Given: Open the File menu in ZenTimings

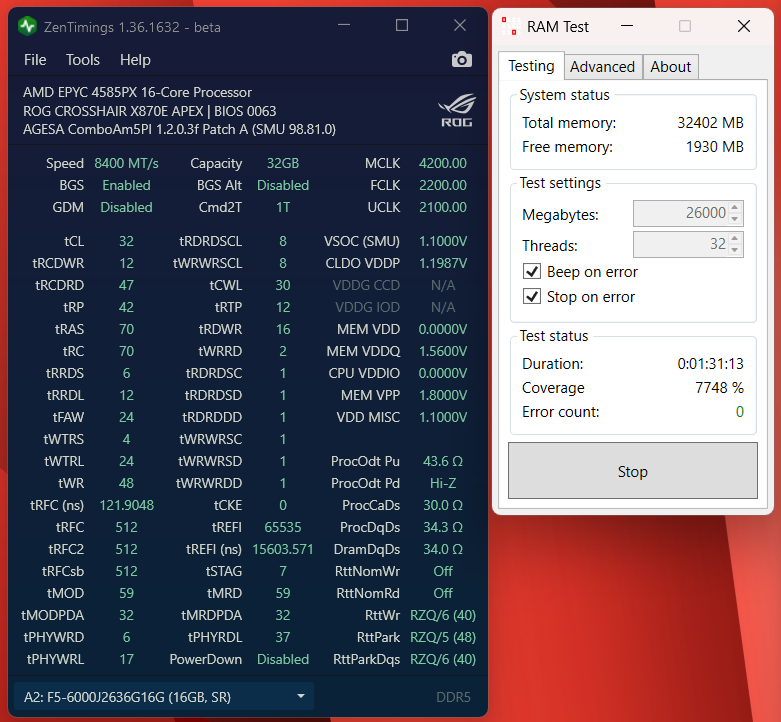Looking at the screenshot, I should point(35,60).
